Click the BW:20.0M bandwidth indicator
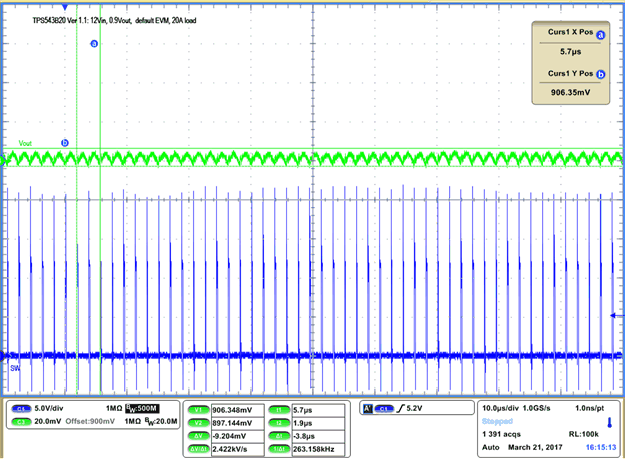Viewport: 626px width, 459px height. pos(161,421)
